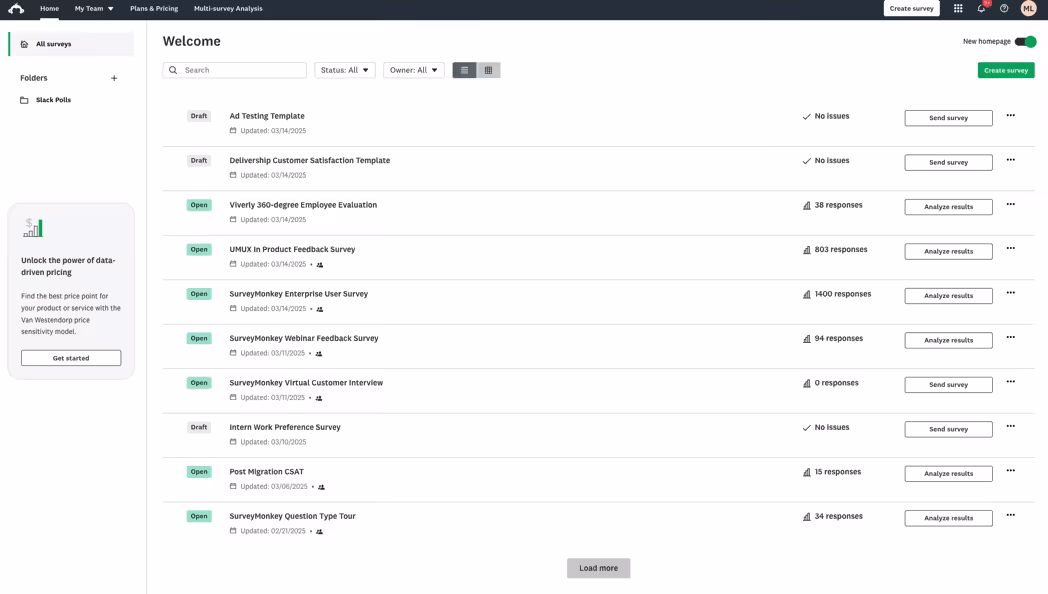Viewport: 1048px width, 594px height.
Task: Open more options for SurveyMonkey Virtual Customer Interview
Action: tap(1011, 382)
